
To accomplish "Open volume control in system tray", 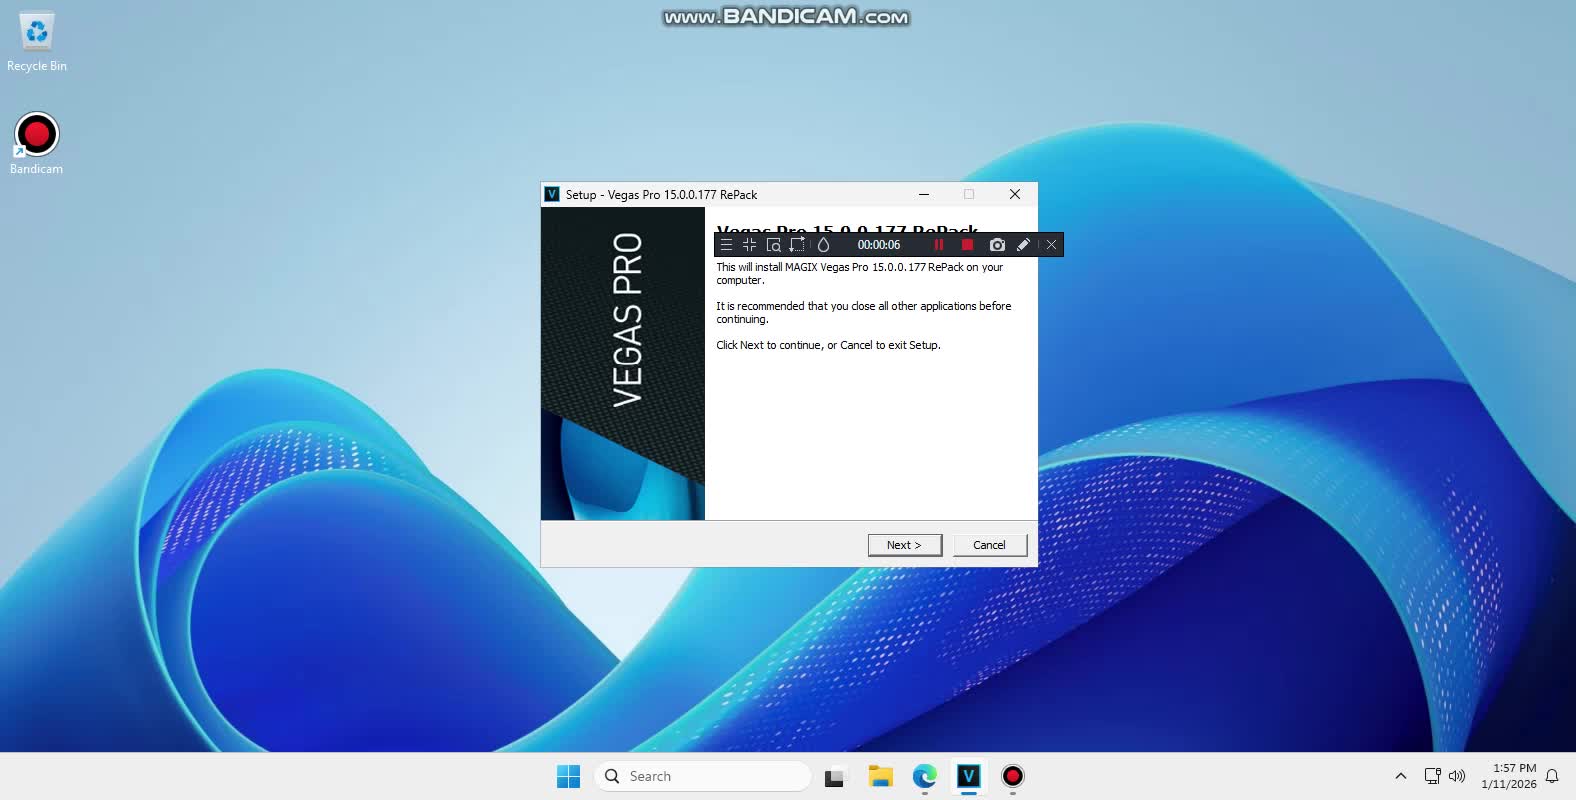I will 1457,776.
